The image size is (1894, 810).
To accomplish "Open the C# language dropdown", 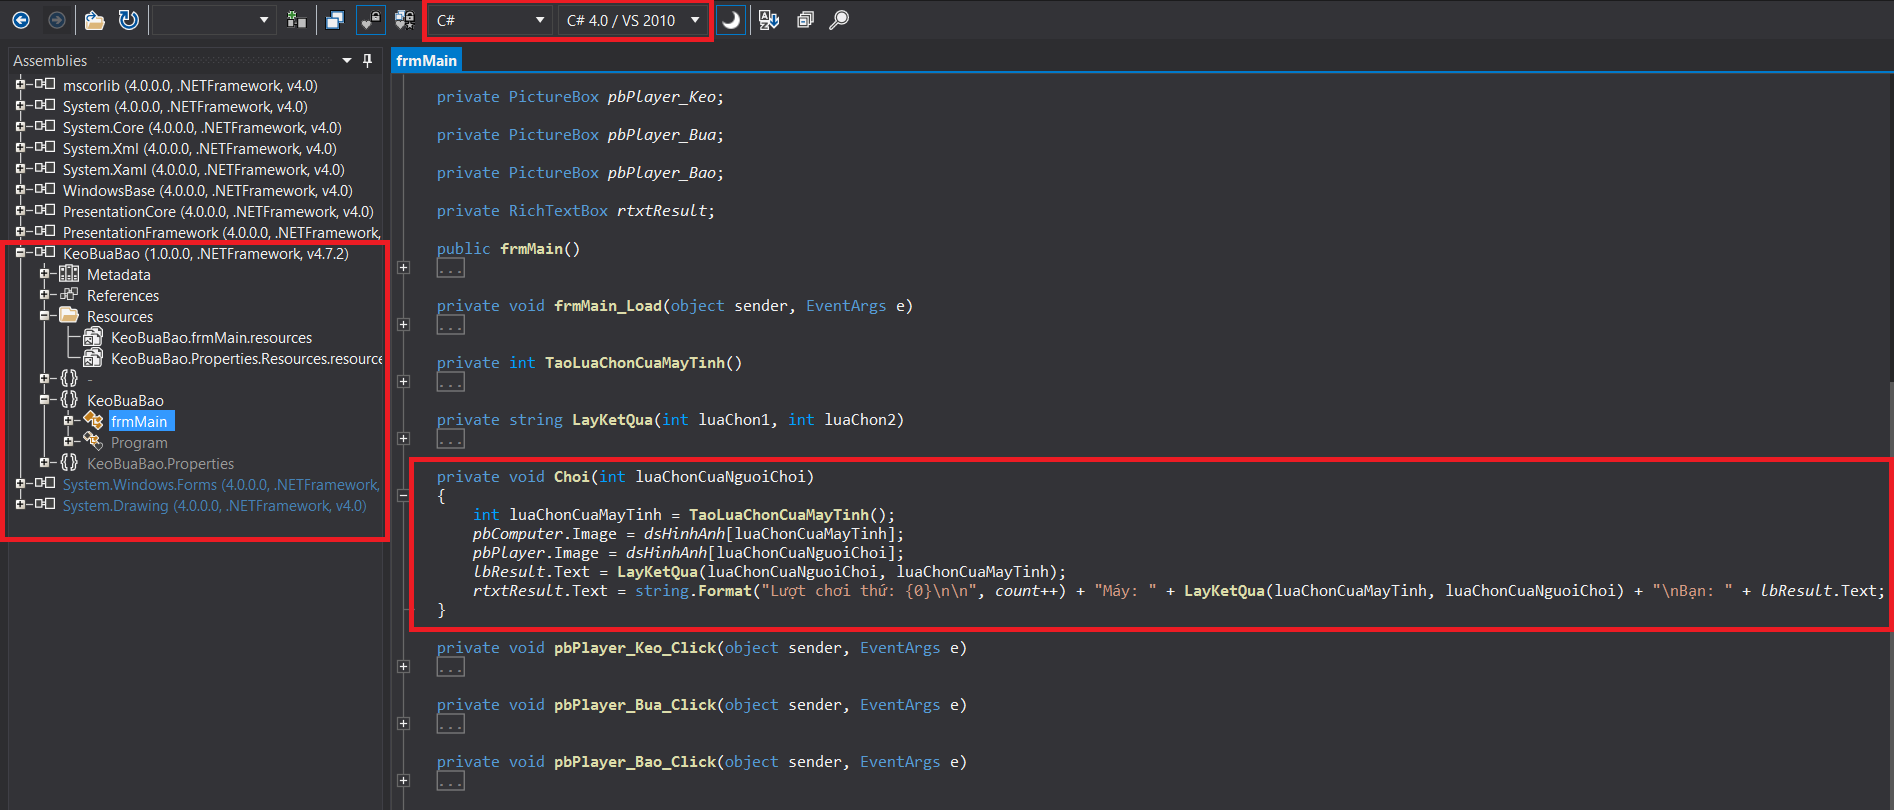I will (490, 20).
